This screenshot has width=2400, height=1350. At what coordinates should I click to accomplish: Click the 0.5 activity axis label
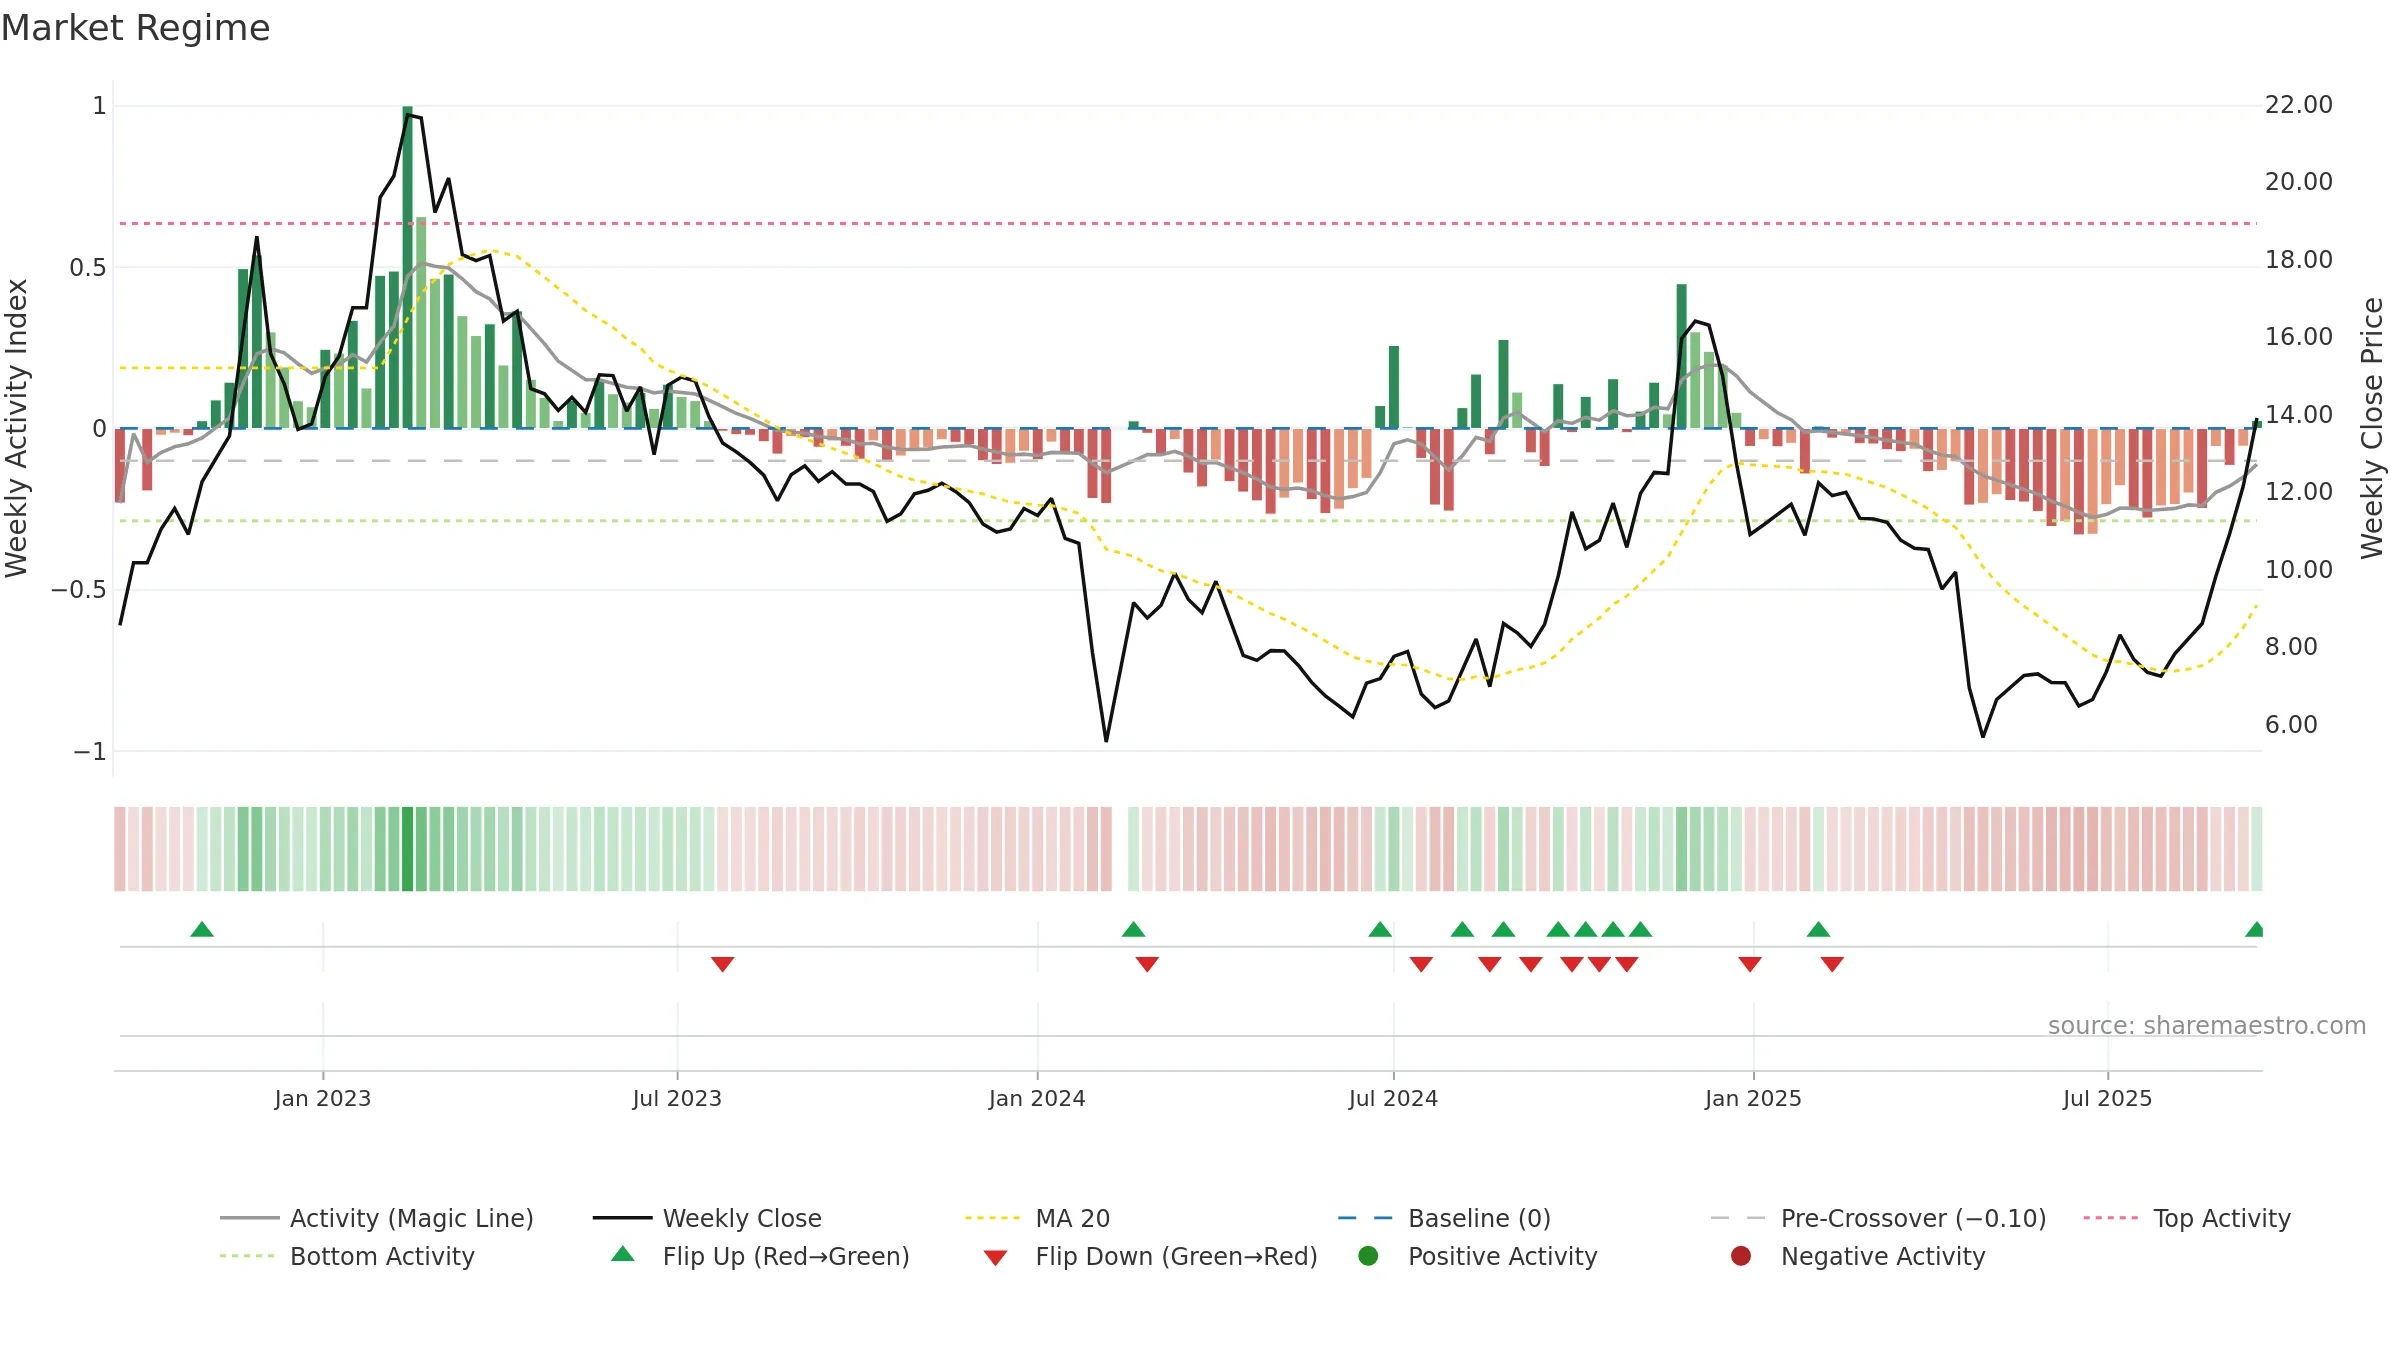pos(88,267)
